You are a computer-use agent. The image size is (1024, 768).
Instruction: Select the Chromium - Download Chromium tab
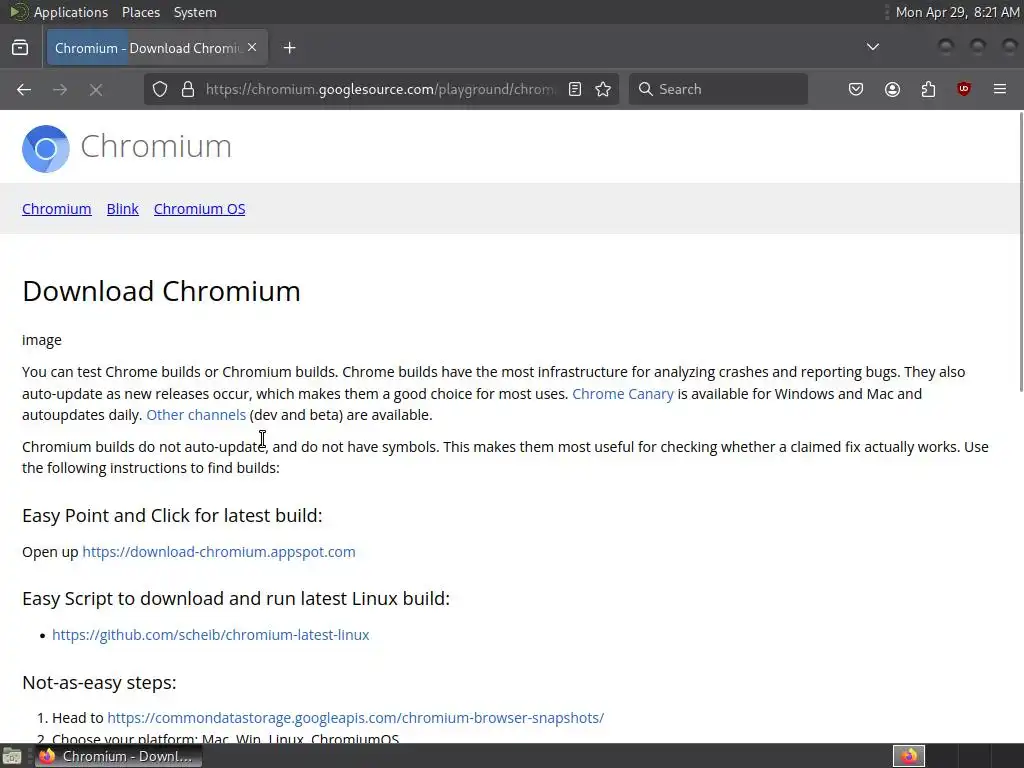click(157, 48)
